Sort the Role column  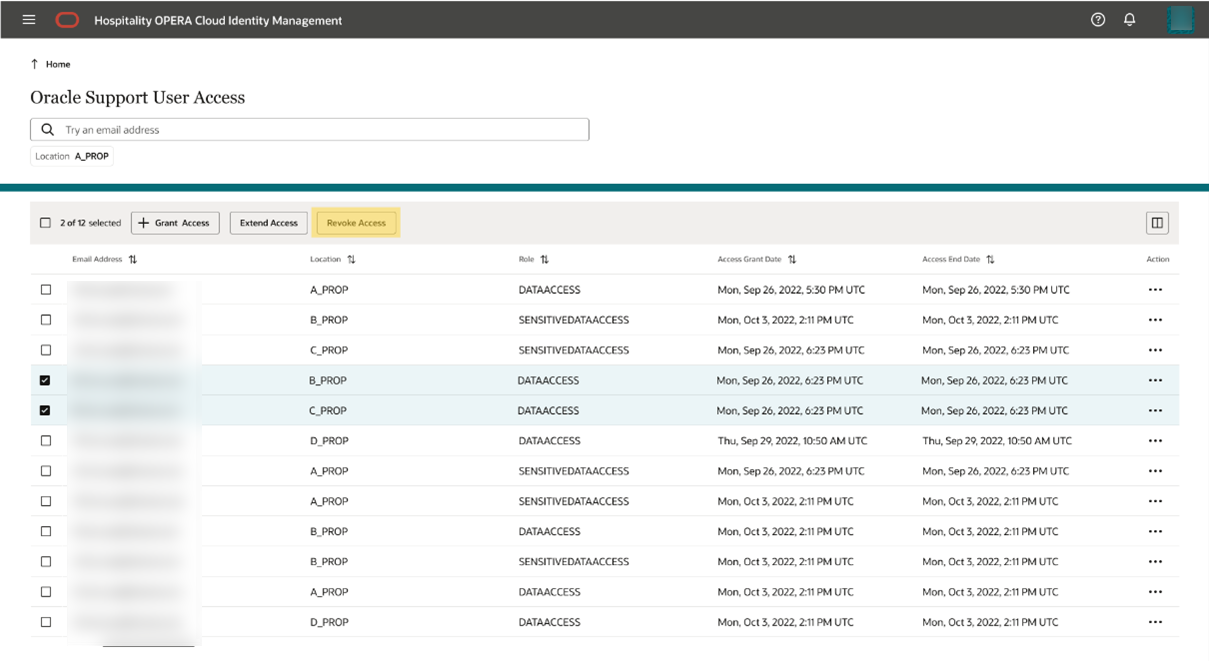[543, 258]
